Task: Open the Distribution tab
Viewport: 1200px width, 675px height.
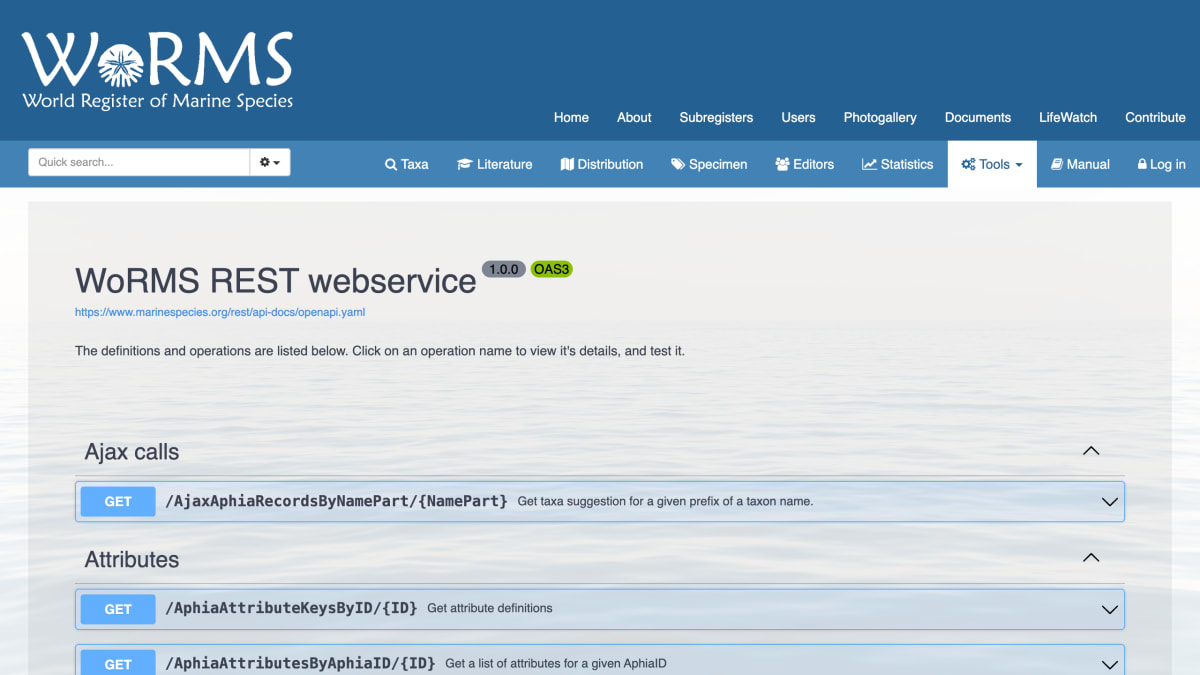Action: click(x=602, y=164)
